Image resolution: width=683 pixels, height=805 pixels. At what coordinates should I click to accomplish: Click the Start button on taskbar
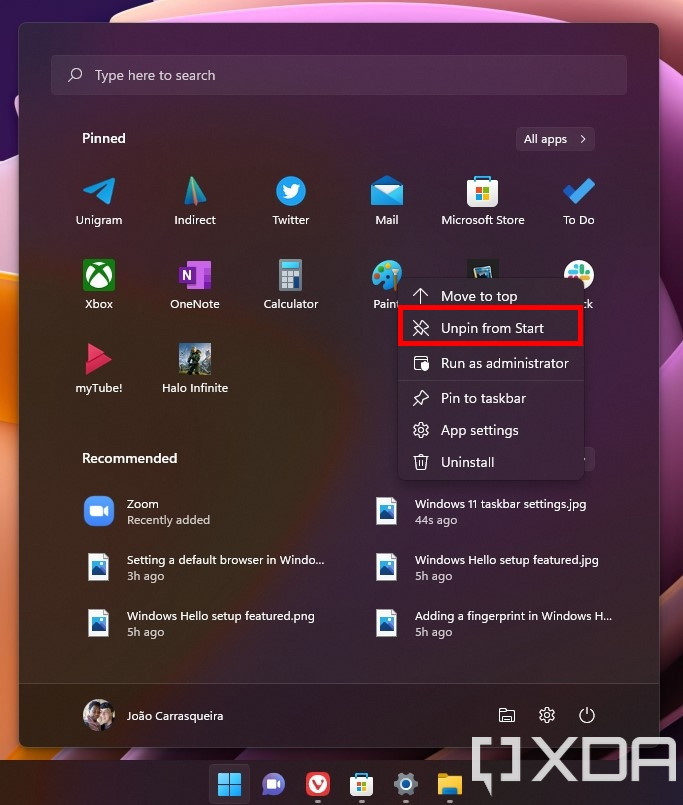(x=230, y=784)
